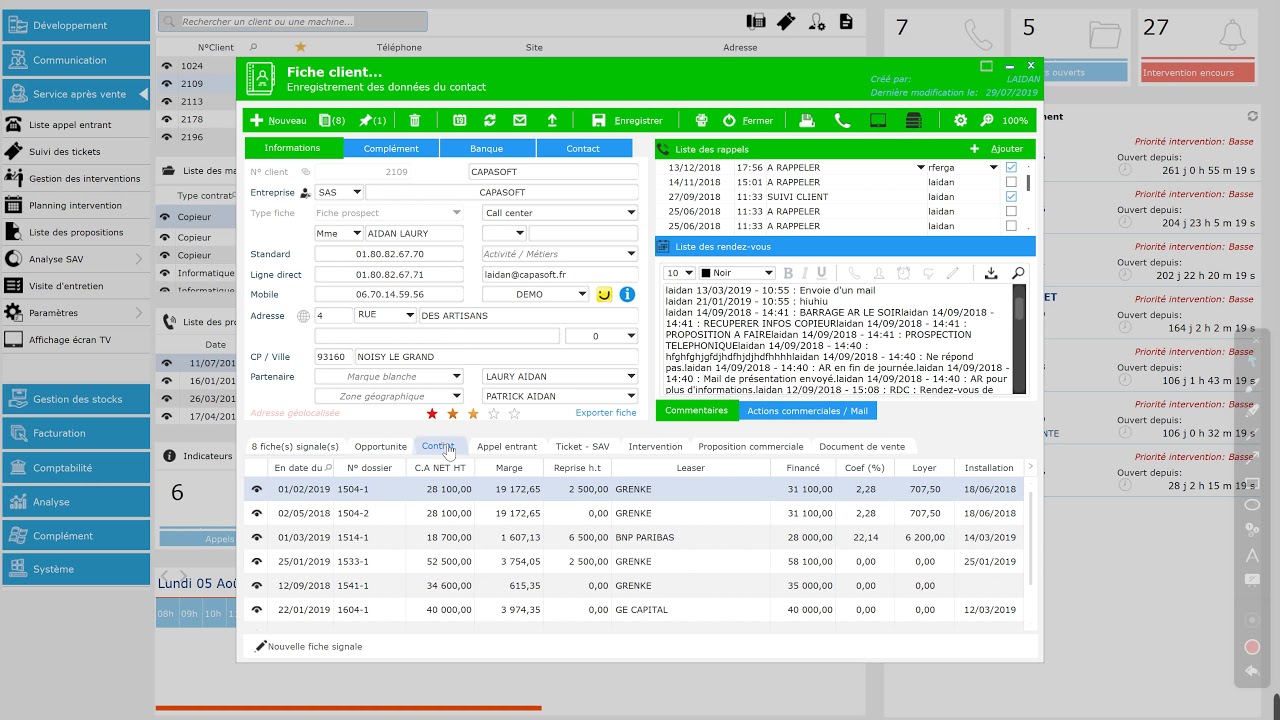1280x720 pixels.
Task: Open settings gear icon in client toolbar
Action: pos(960,120)
